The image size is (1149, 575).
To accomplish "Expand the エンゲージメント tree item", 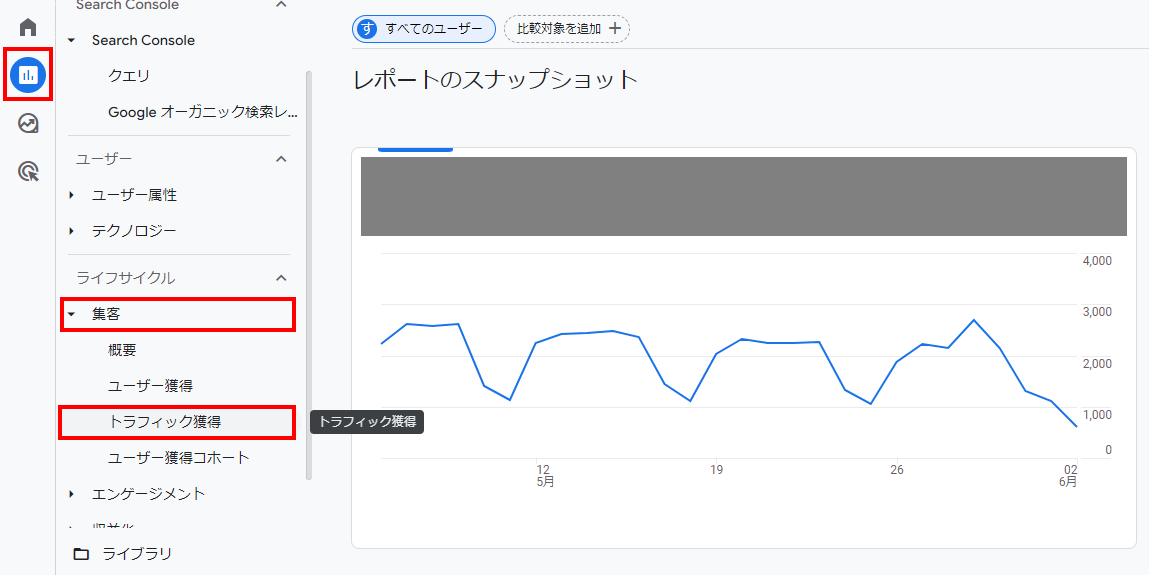I will (72, 494).
